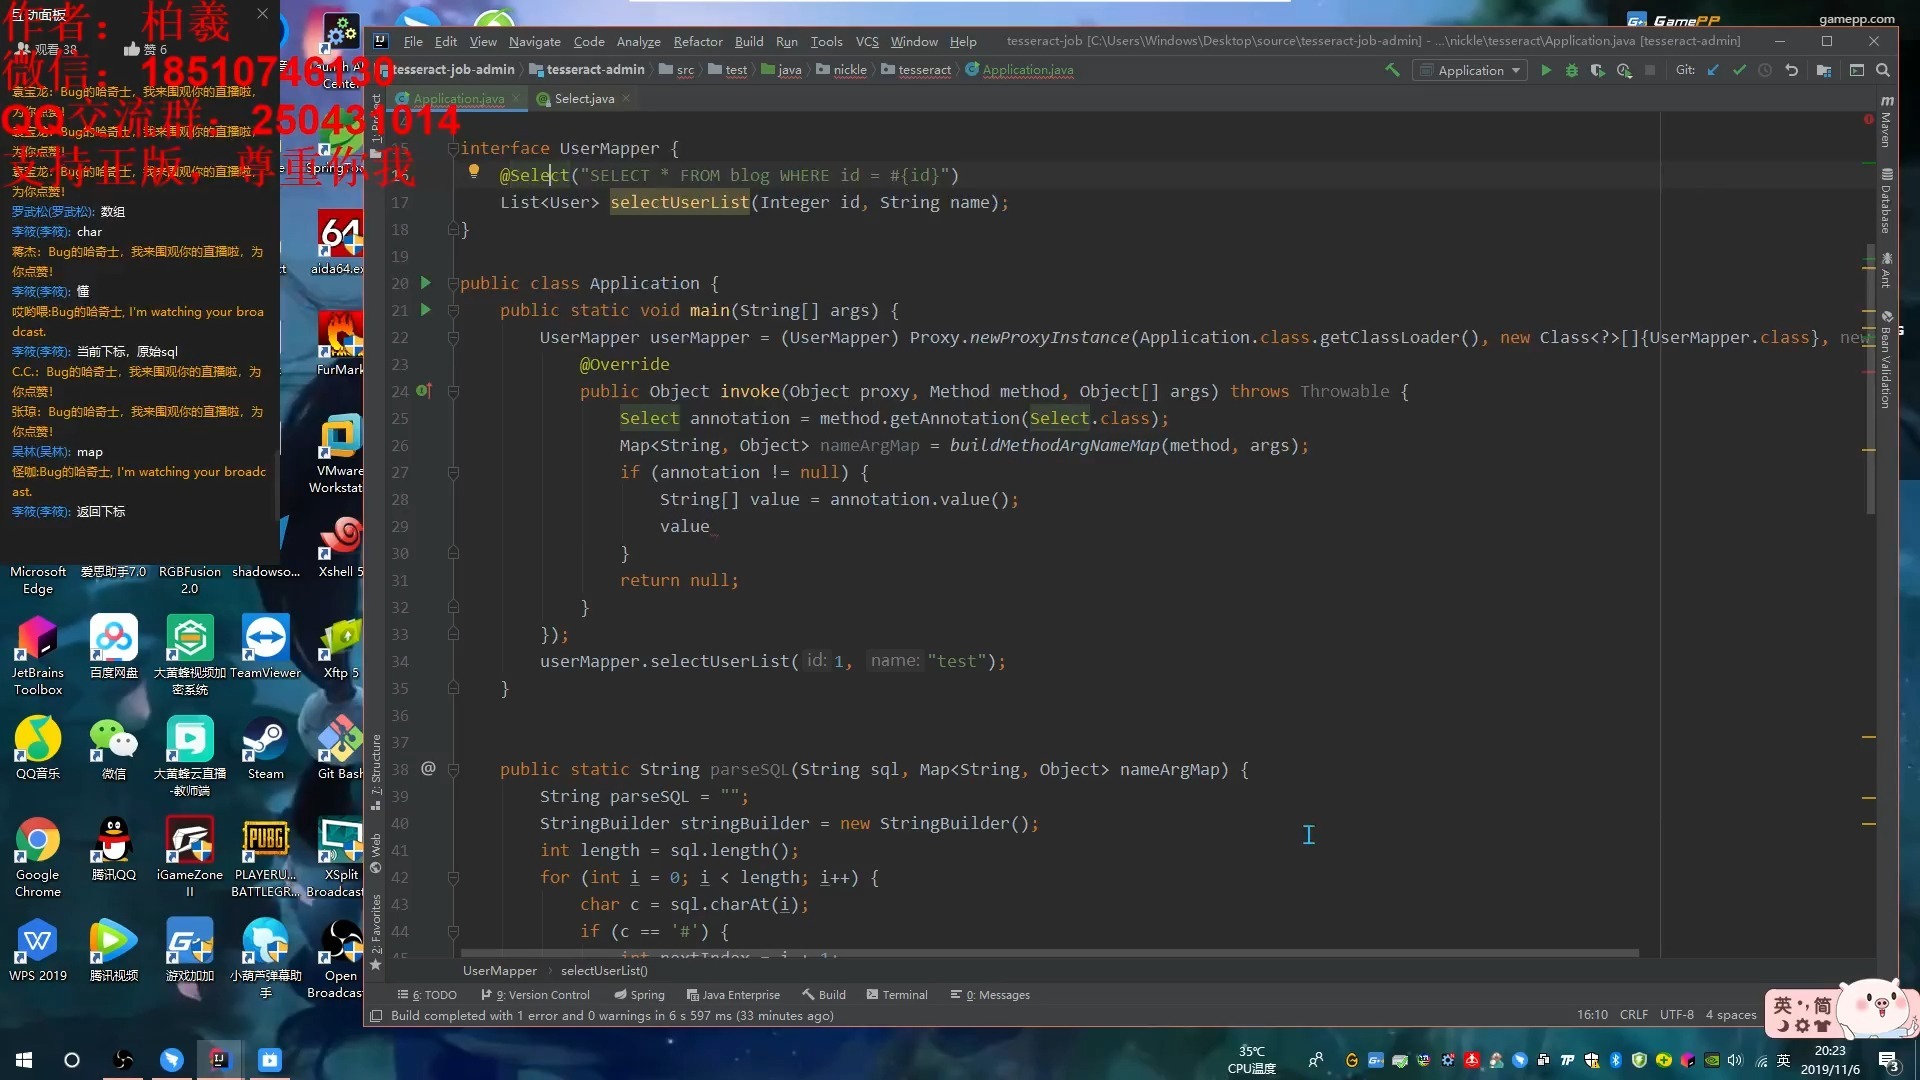Image resolution: width=1920 pixels, height=1080 pixels.
Task: Run with Coverage icon
Action: point(1597,70)
